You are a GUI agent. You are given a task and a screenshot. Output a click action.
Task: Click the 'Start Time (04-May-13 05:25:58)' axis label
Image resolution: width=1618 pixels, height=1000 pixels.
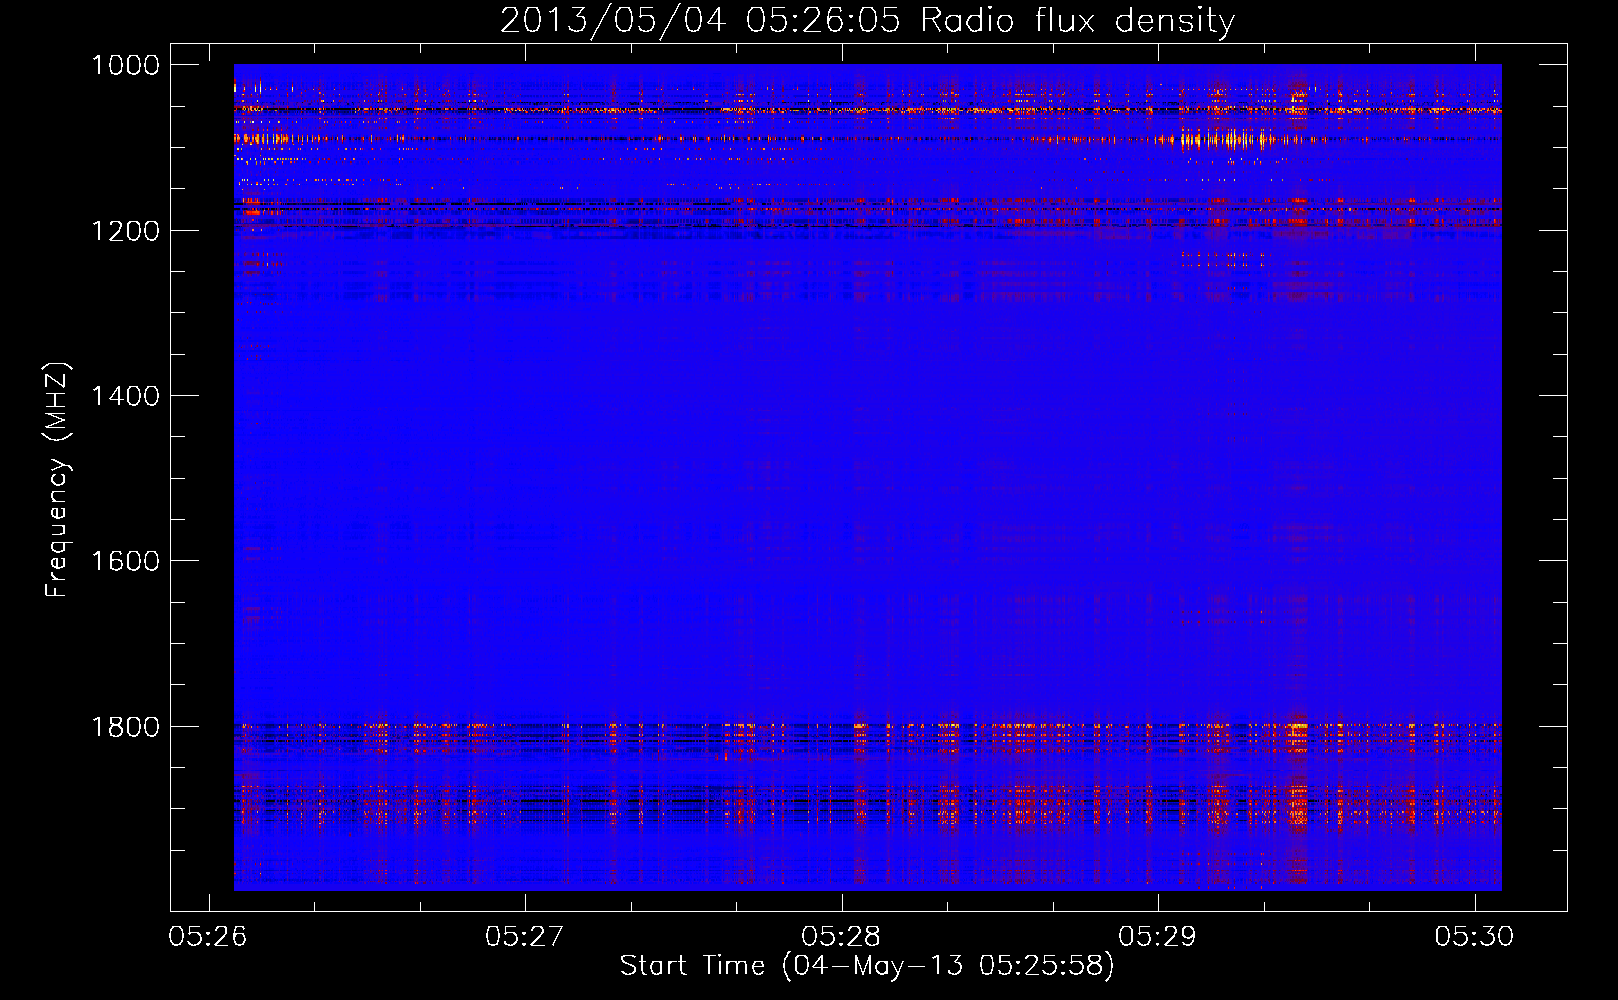click(867, 966)
